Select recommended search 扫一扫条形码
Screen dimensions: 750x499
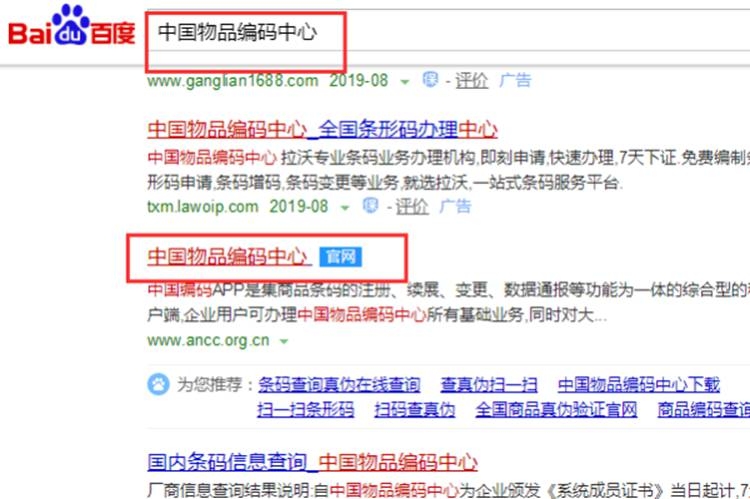tap(306, 410)
